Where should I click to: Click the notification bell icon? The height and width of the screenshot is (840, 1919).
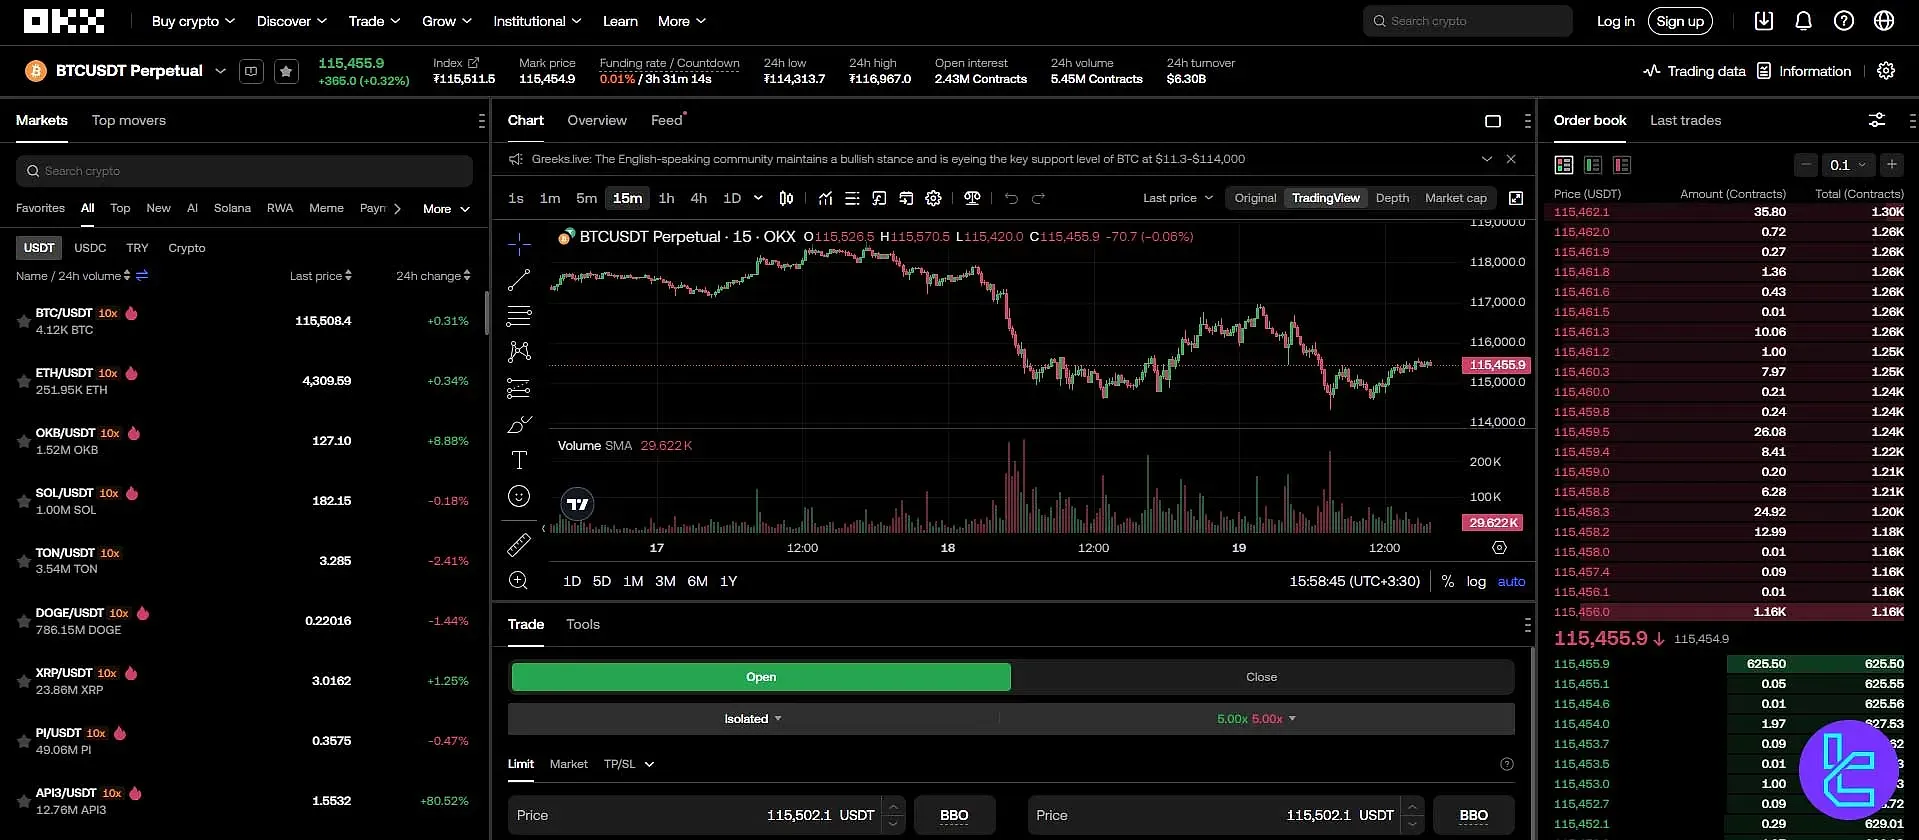coord(1803,21)
